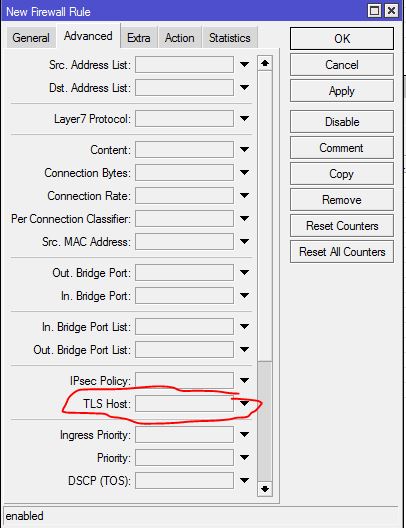
Task: Switch to the General tab
Action: (31, 38)
